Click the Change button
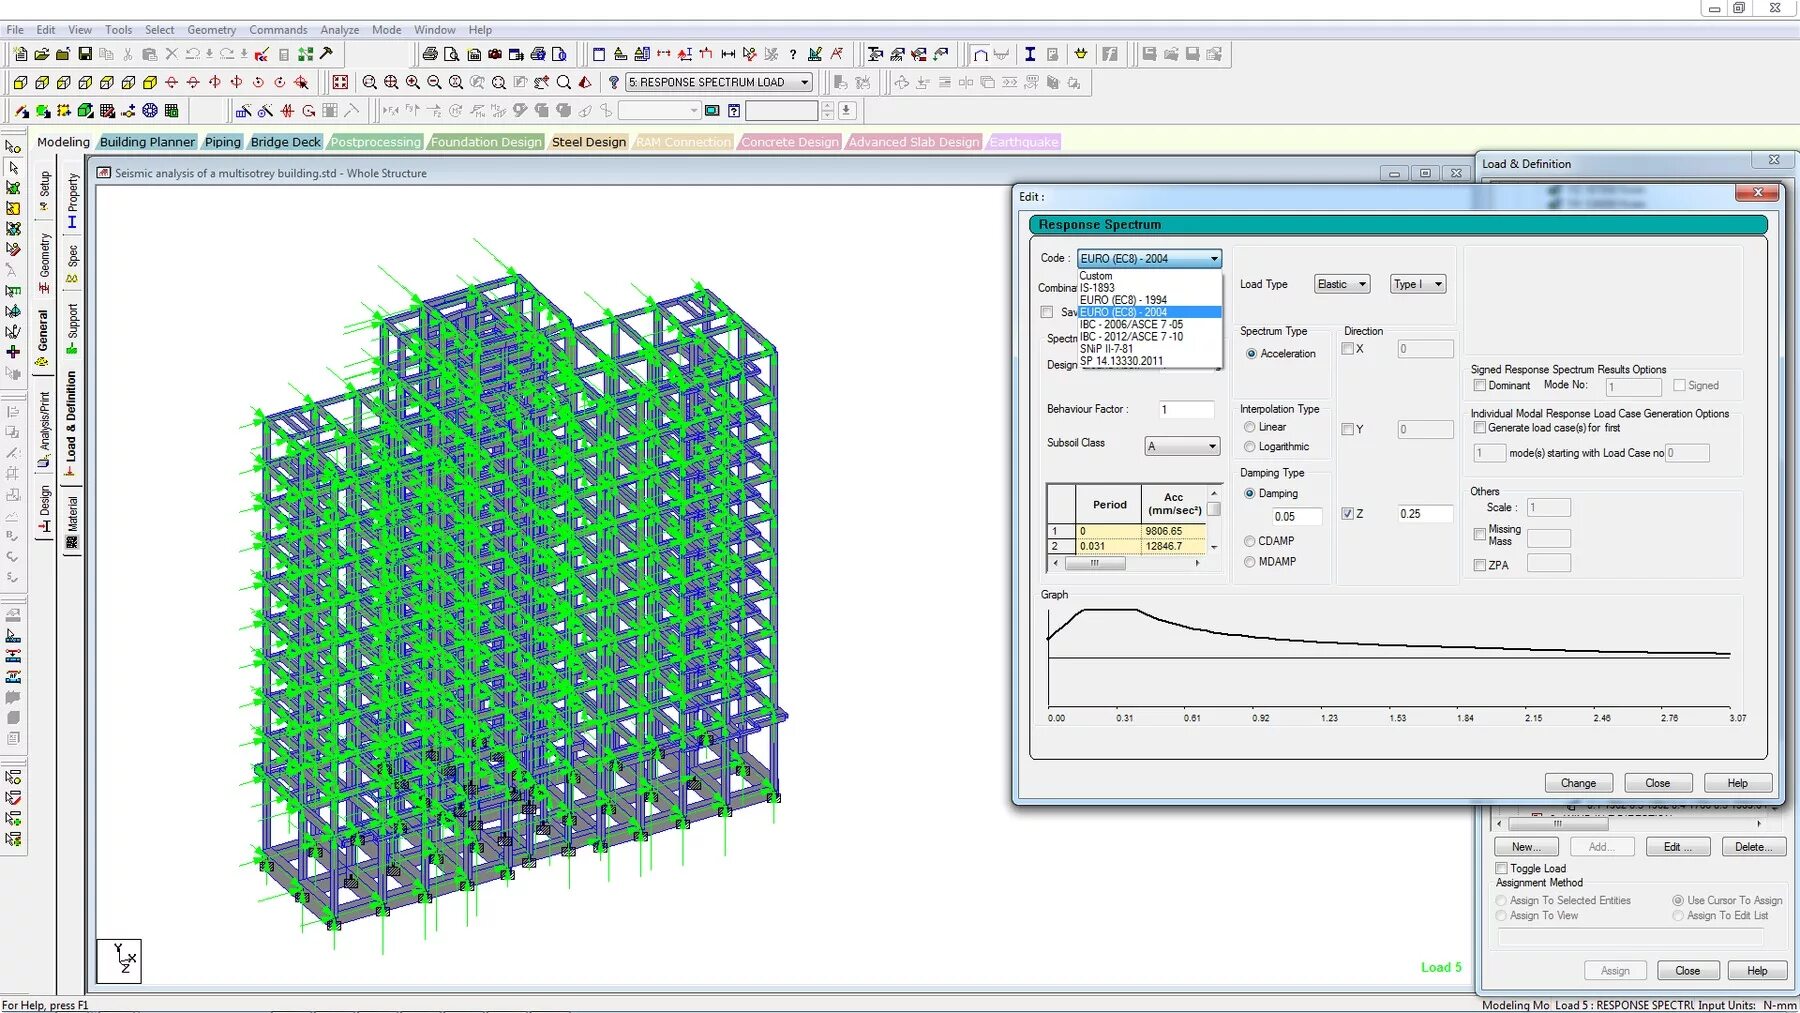This screenshot has width=1800, height=1013. pyautogui.click(x=1578, y=783)
